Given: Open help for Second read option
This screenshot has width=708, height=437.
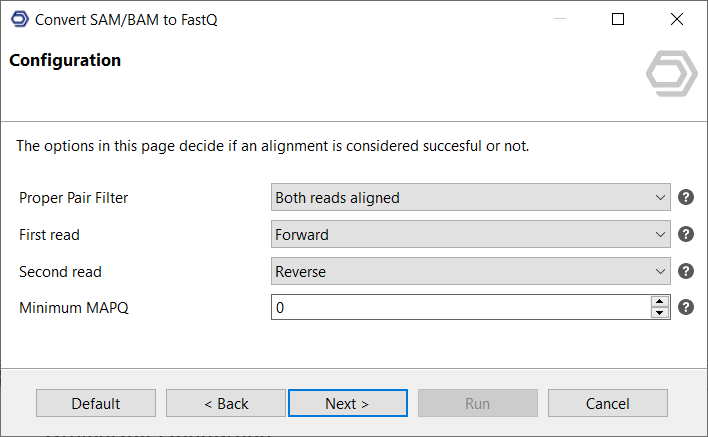Looking at the screenshot, I should pyautogui.click(x=686, y=271).
